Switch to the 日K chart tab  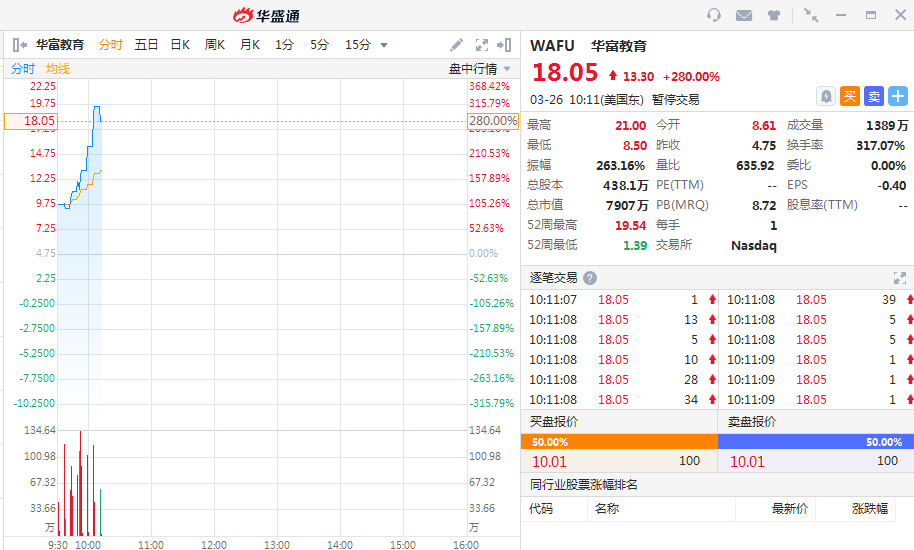180,45
